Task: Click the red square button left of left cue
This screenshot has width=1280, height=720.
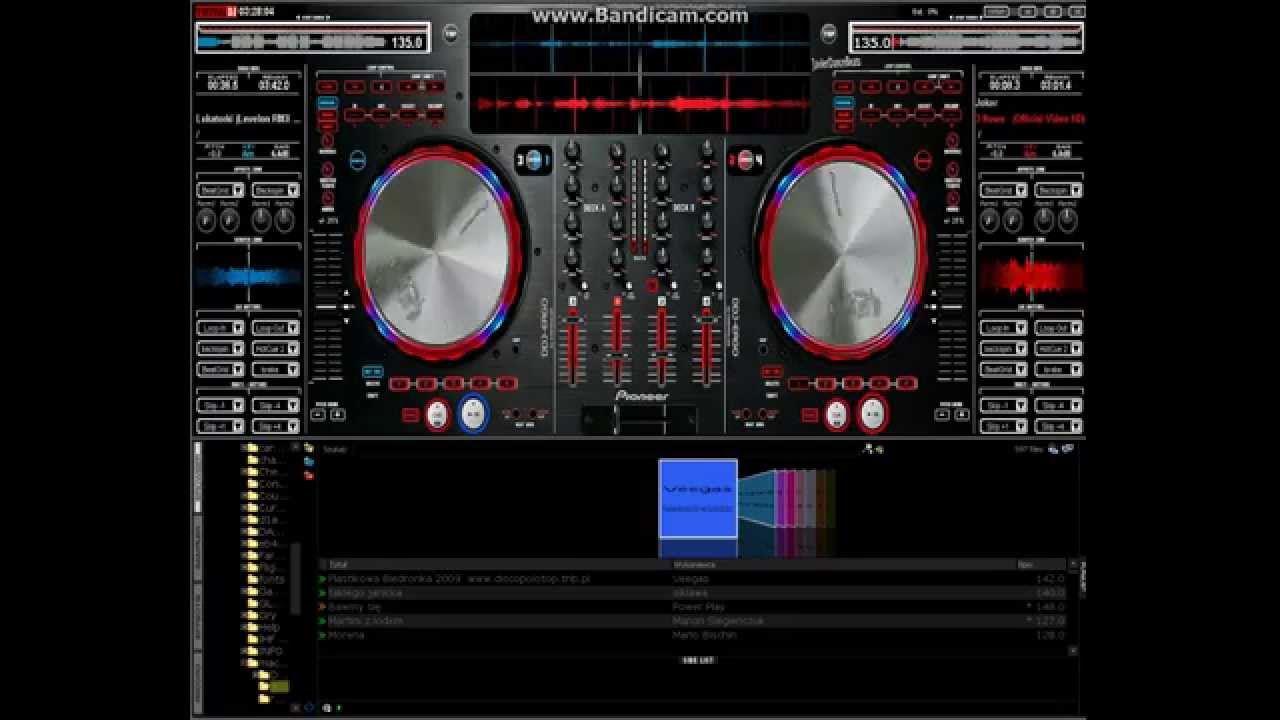Action: click(411, 414)
